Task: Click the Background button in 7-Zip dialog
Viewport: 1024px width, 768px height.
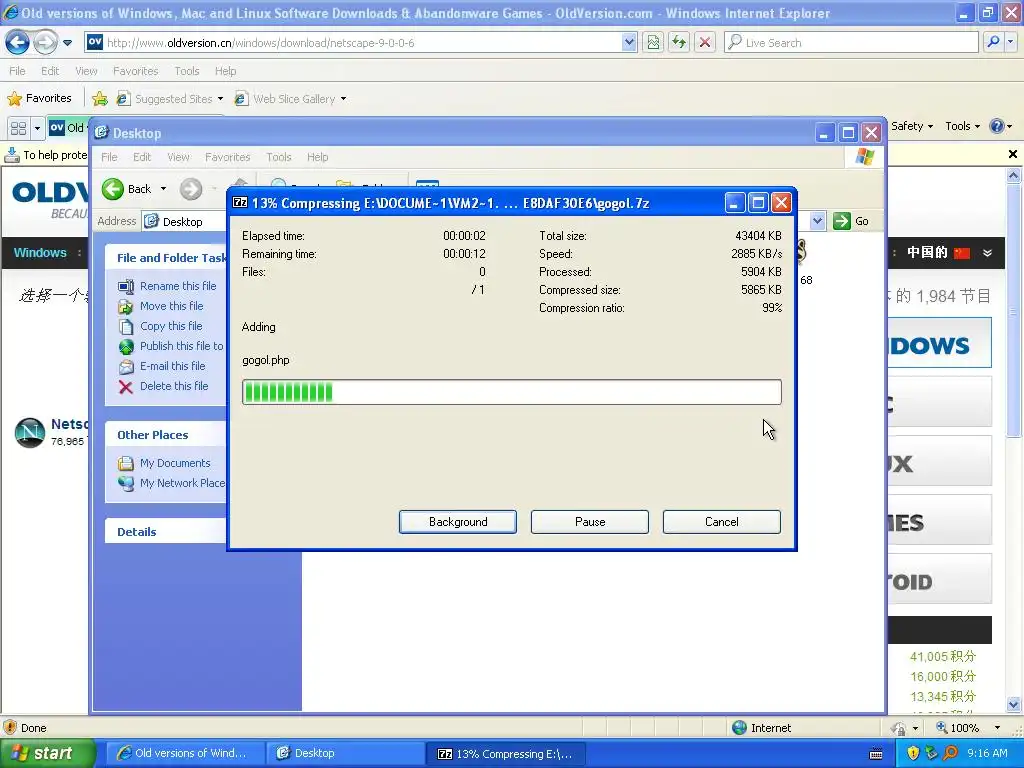Action: coord(458,522)
